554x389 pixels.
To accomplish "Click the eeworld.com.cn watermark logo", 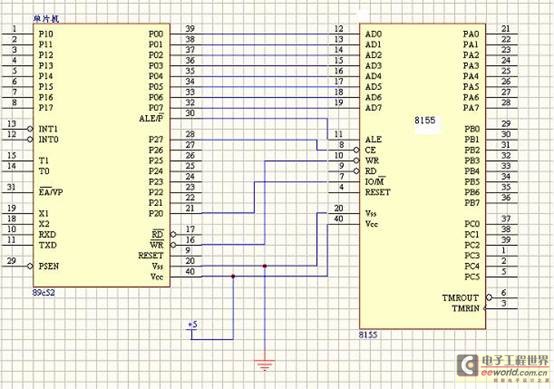I will (x=503, y=367).
